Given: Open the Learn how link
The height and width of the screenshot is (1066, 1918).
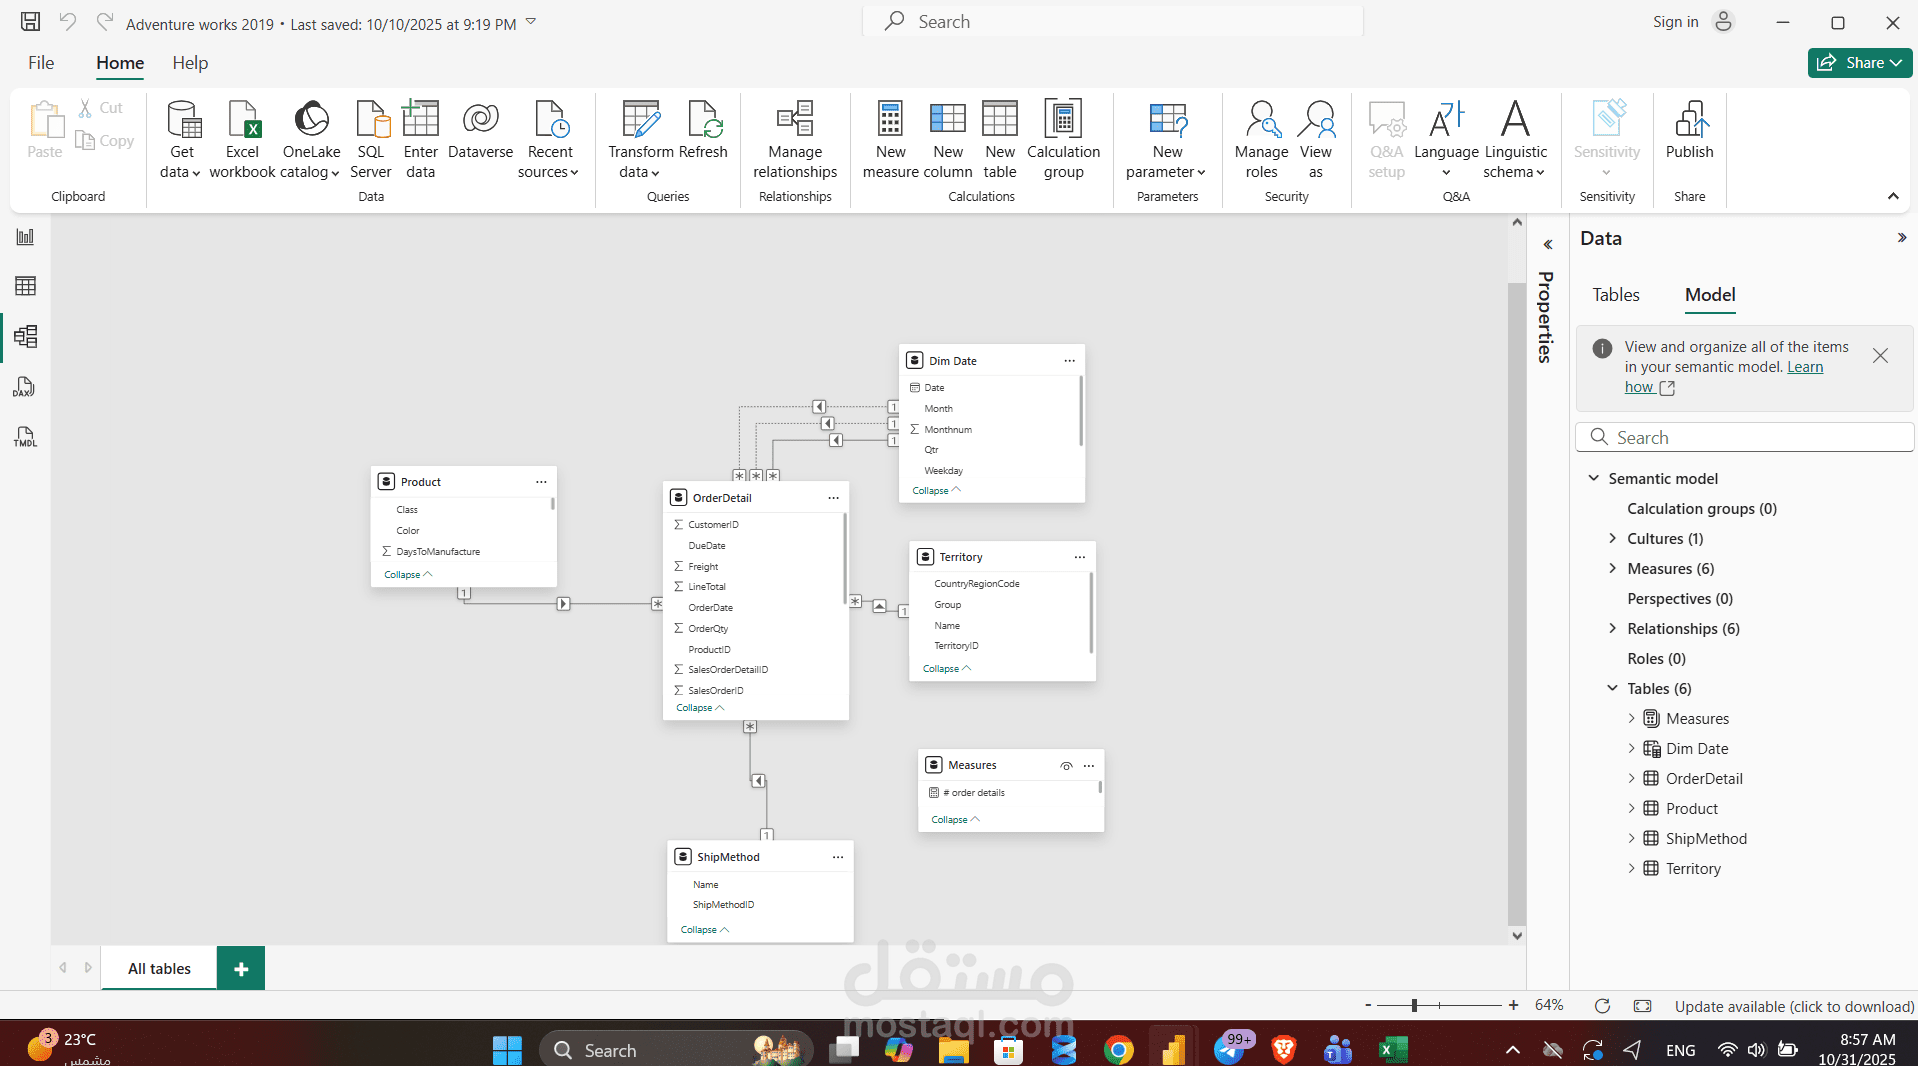Looking at the screenshot, I should pyautogui.click(x=1724, y=377).
